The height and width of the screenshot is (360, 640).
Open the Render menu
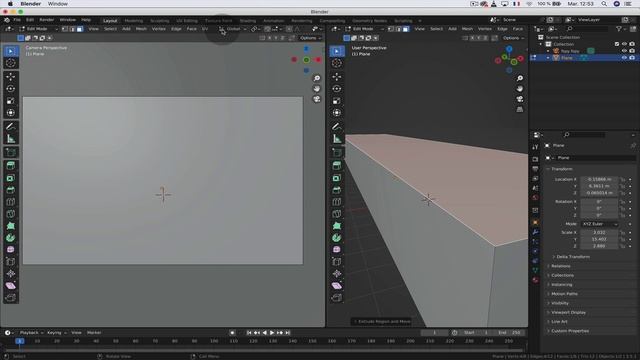pyautogui.click(x=47, y=20)
